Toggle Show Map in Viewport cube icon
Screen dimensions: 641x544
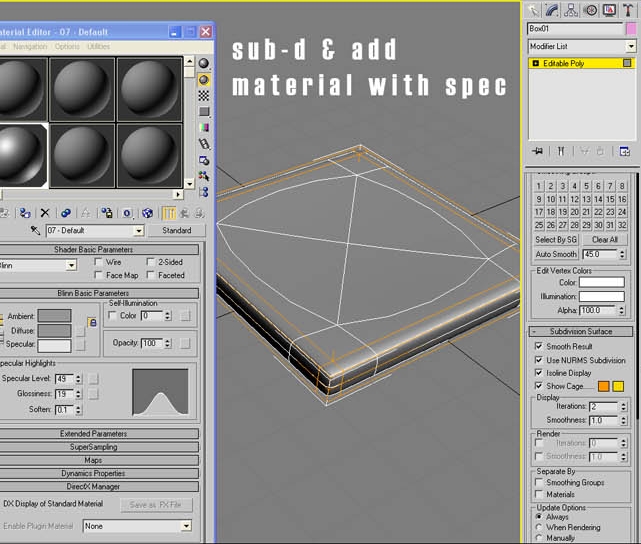pos(148,213)
